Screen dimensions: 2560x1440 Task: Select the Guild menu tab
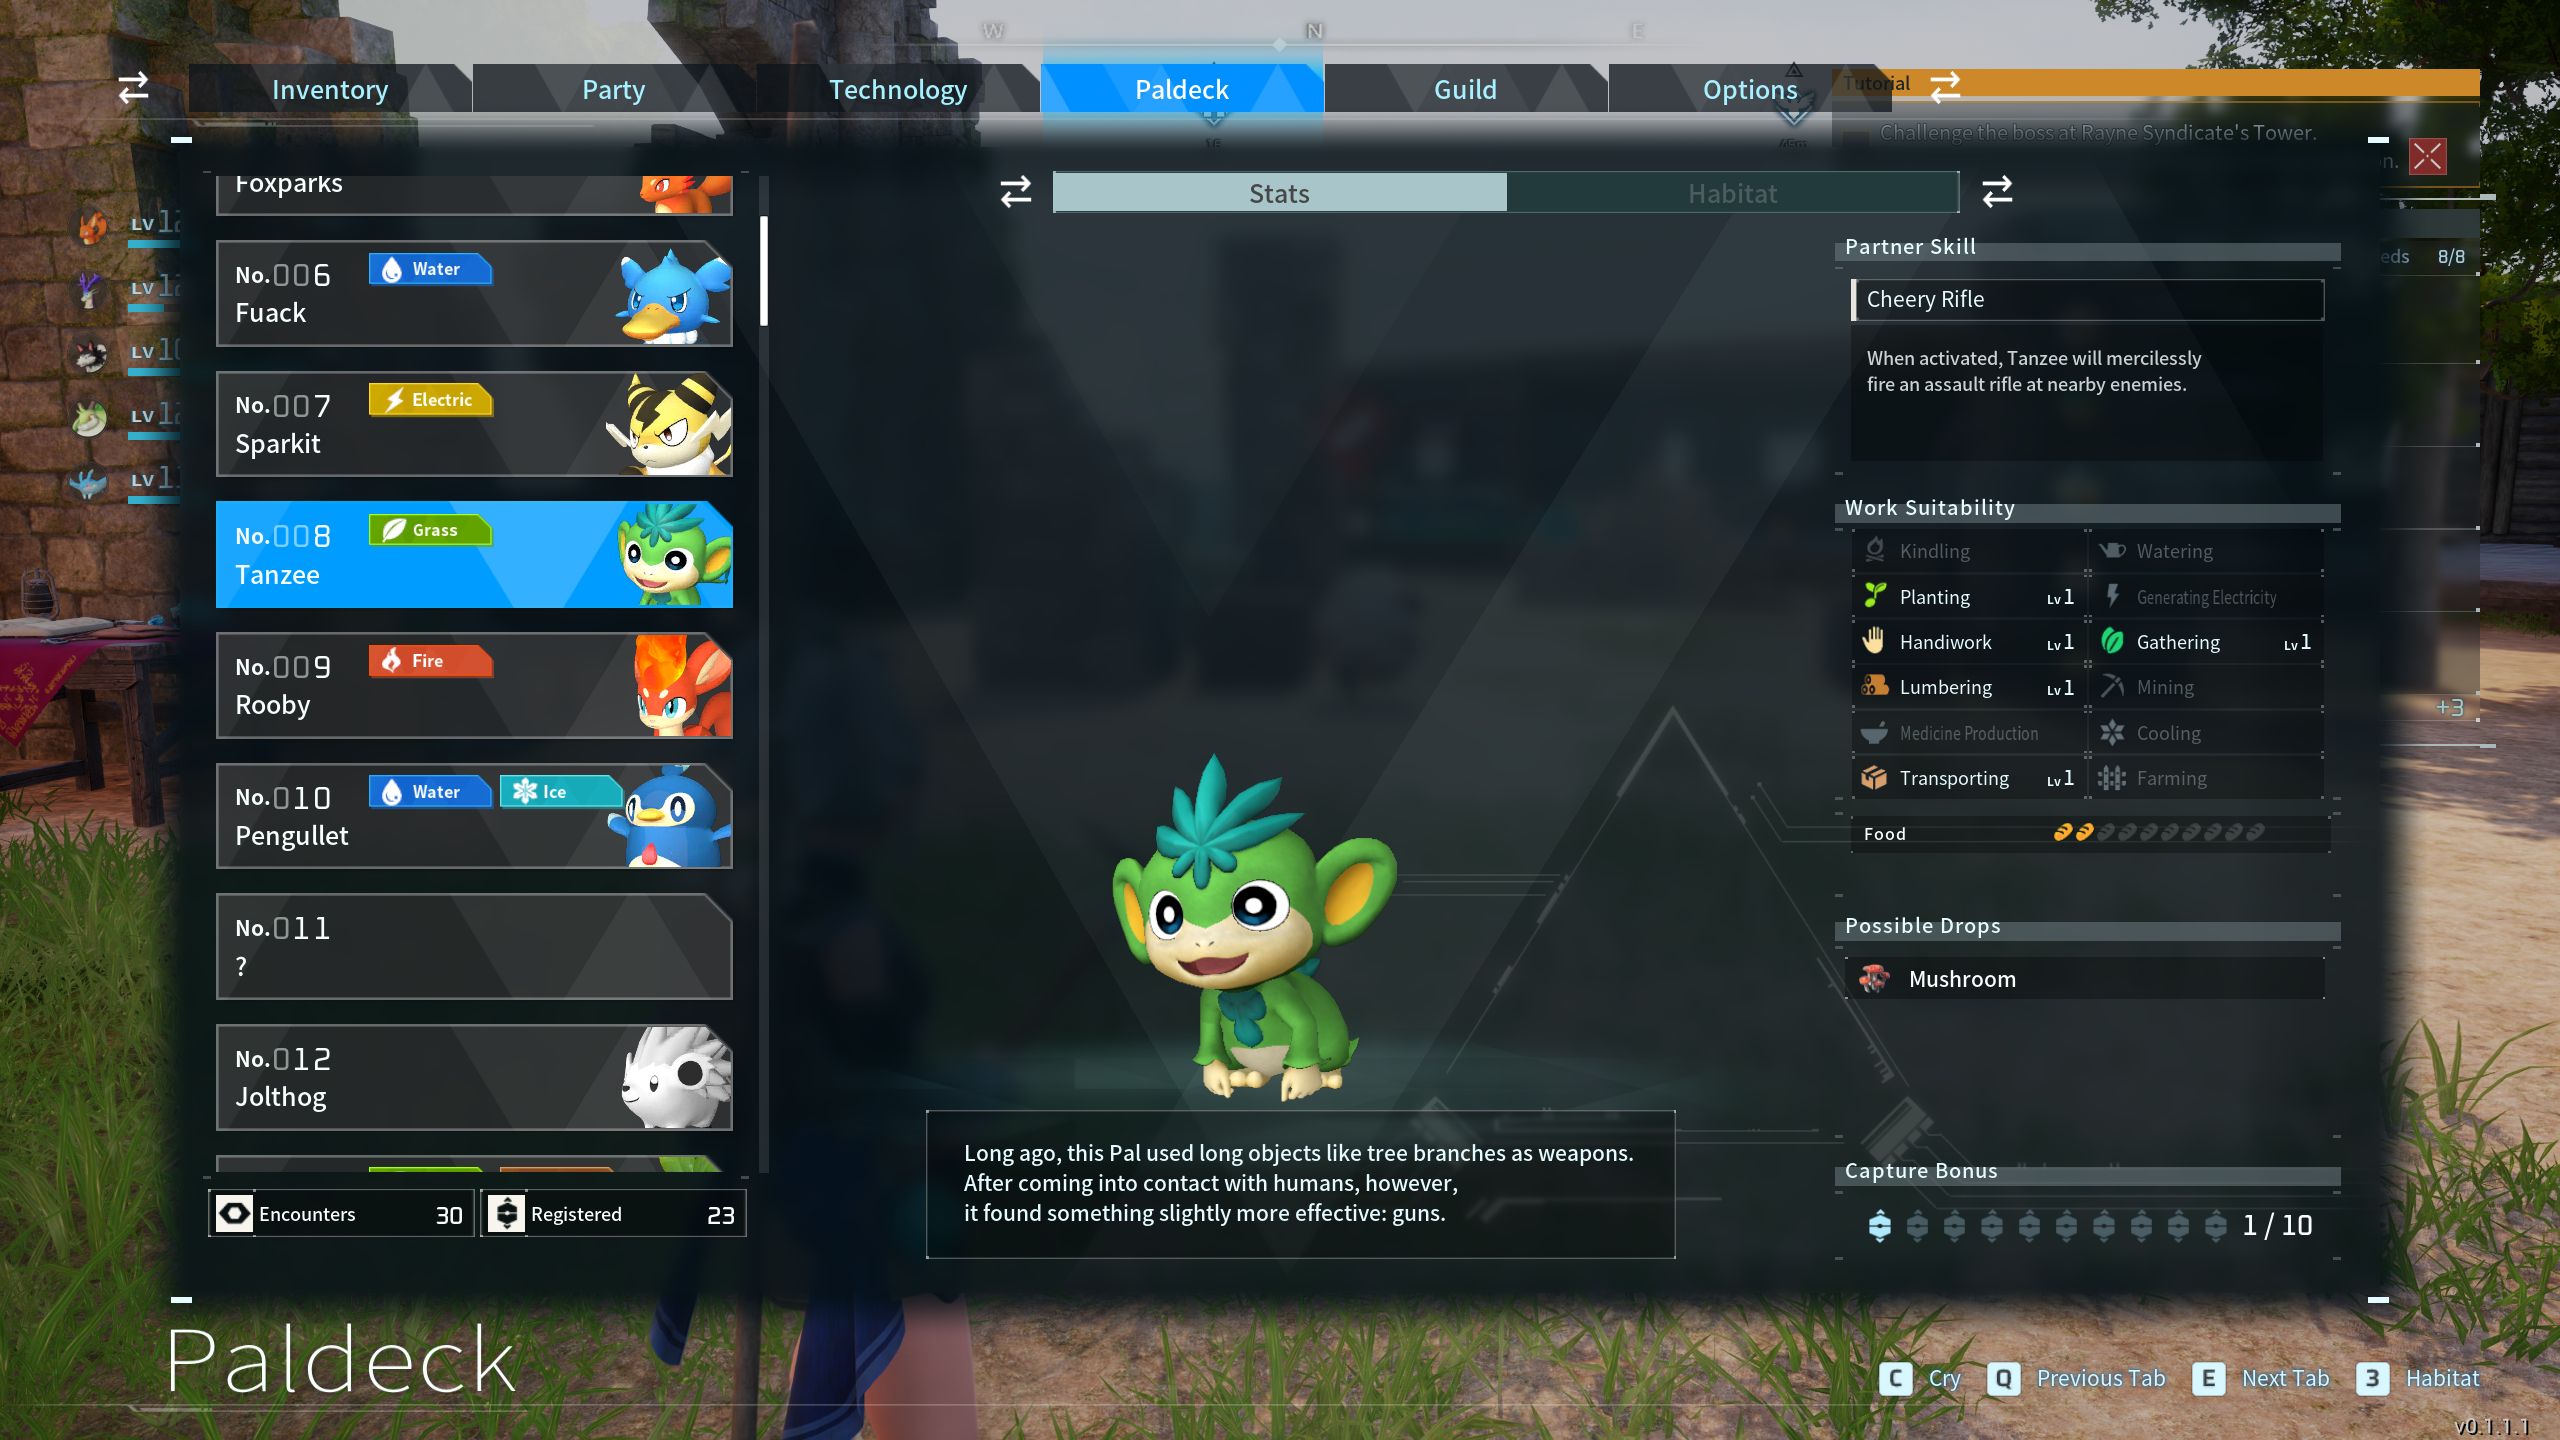point(1465,86)
